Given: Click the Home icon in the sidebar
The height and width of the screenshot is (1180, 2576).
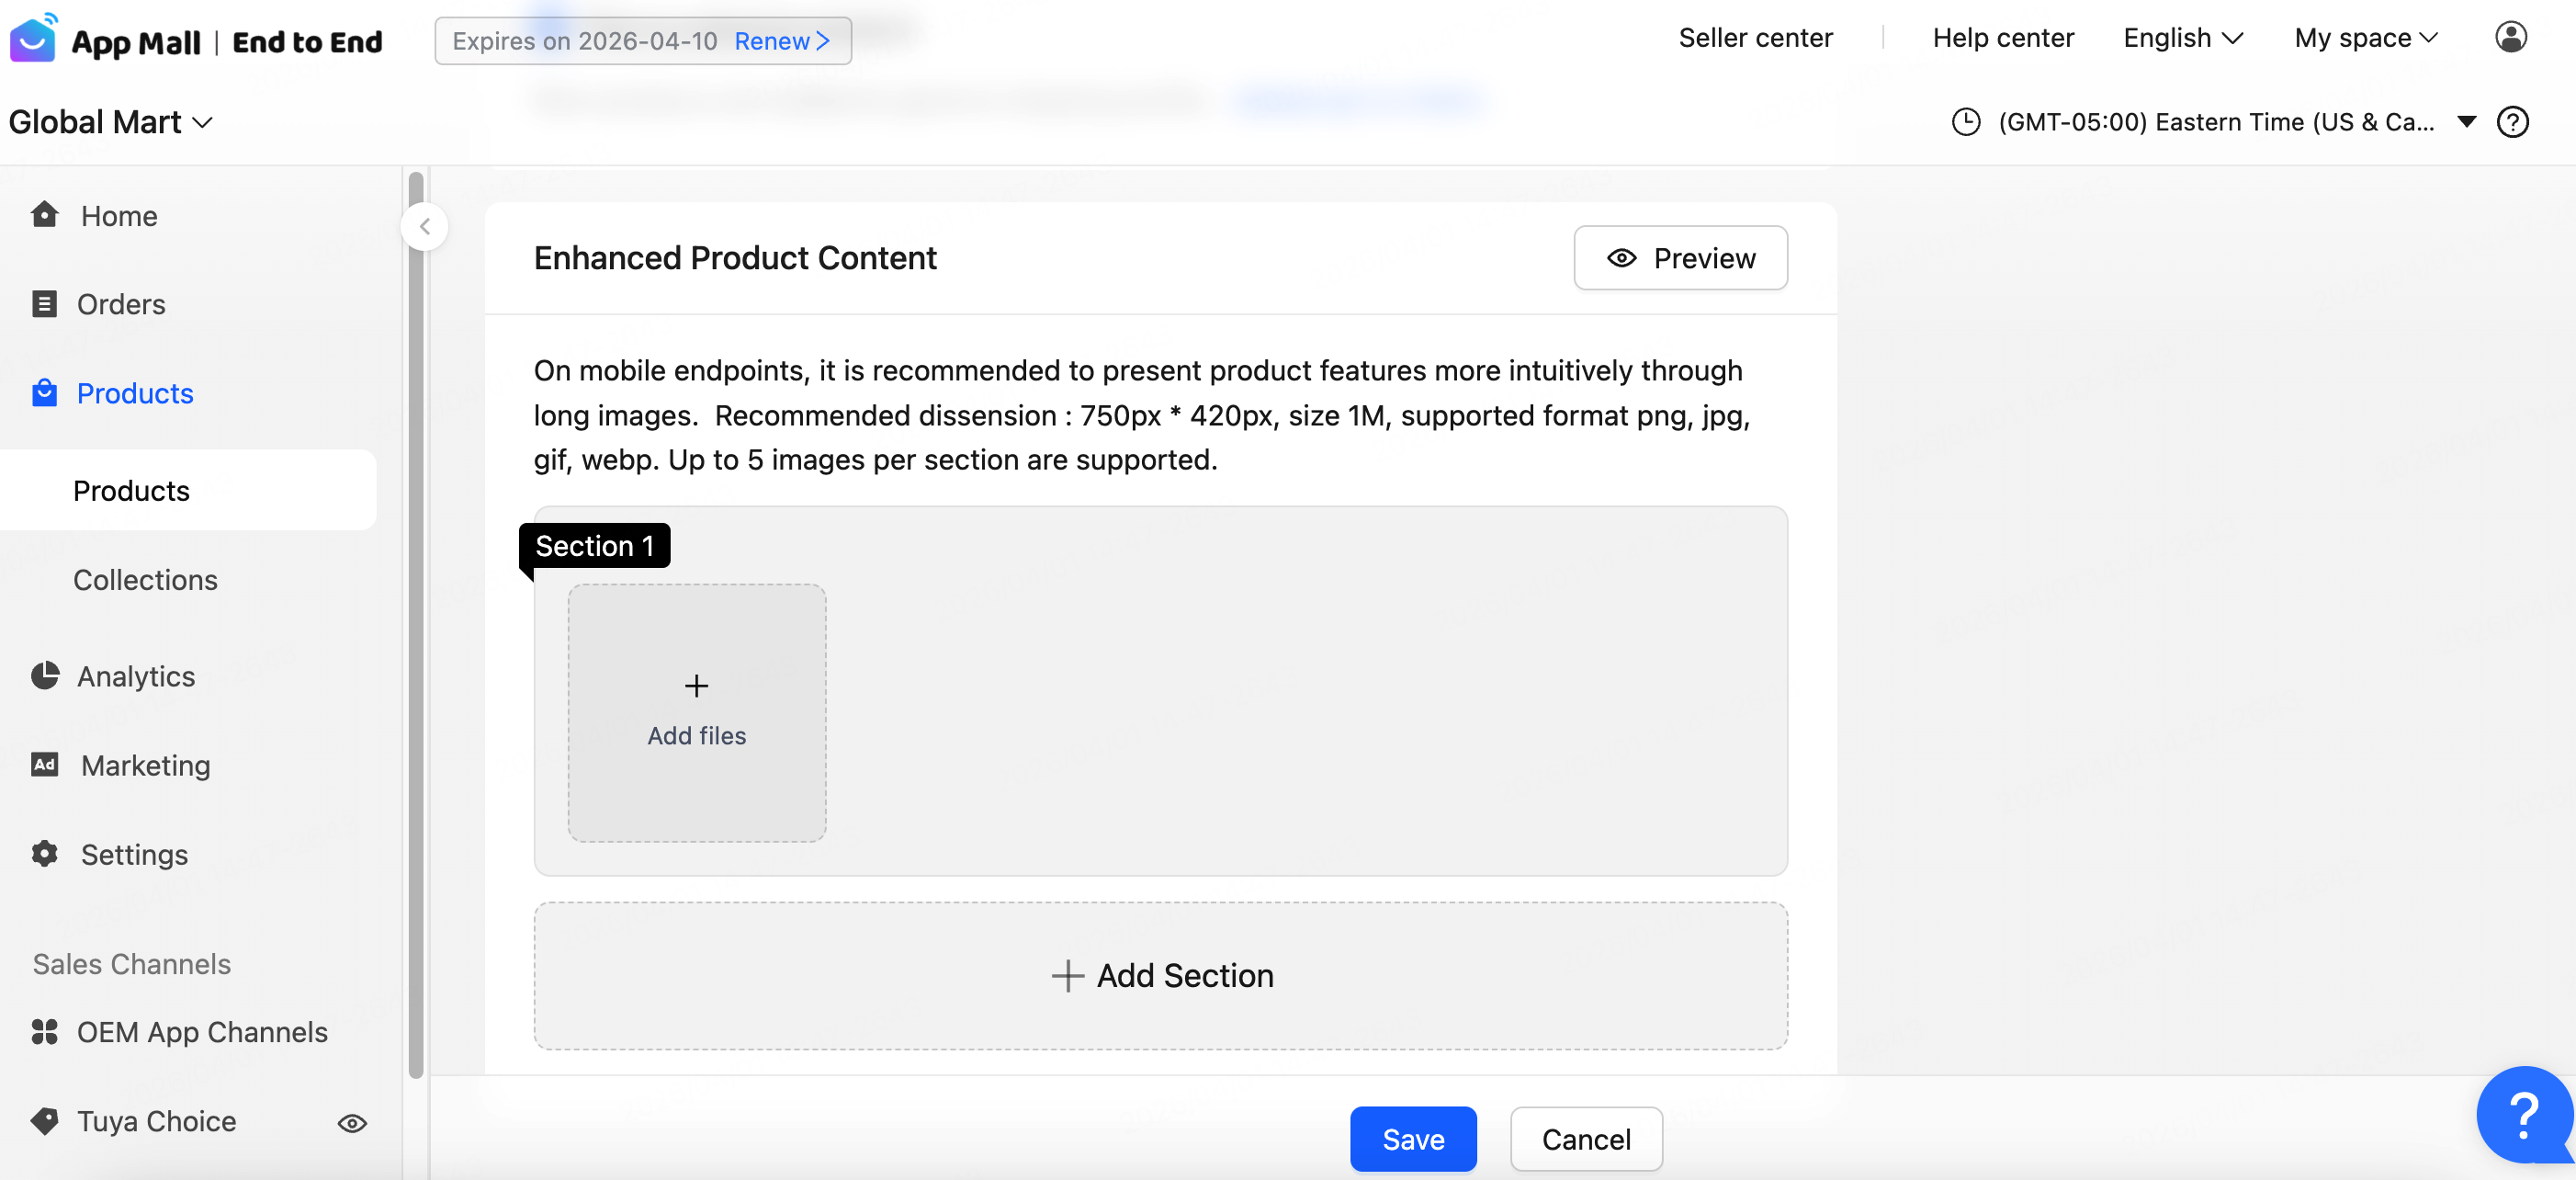Looking at the screenshot, I should [x=45, y=215].
